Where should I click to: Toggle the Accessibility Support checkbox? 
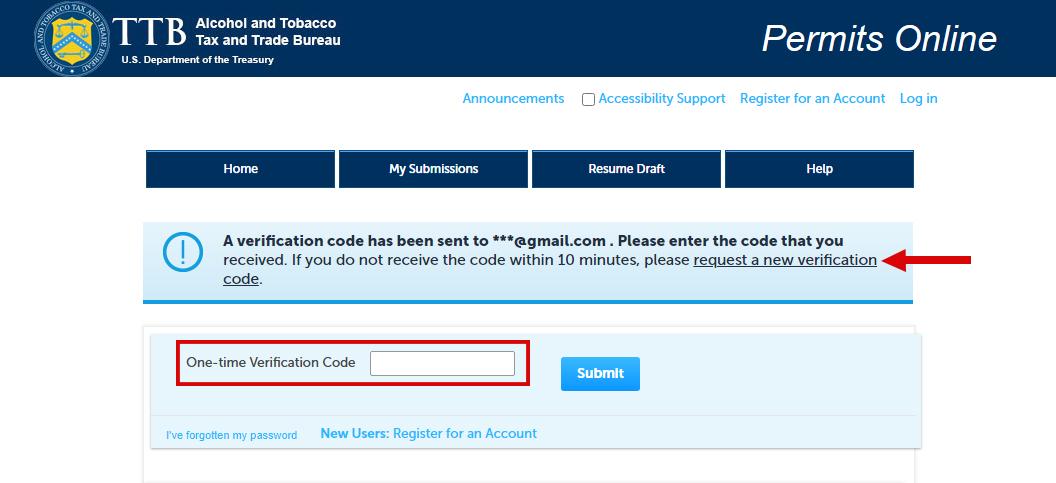(x=588, y=99)
